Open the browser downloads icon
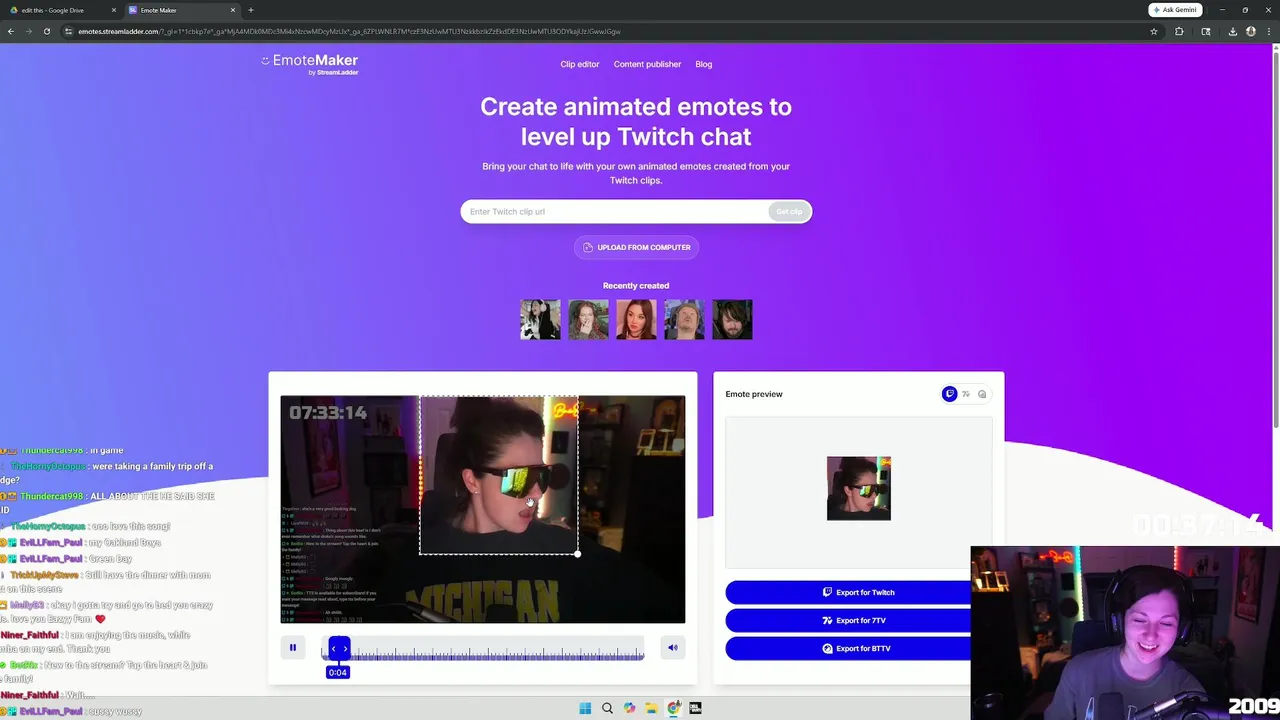Image resolution: width=1280 pixels, height=720 pixels. (1232, 31)
